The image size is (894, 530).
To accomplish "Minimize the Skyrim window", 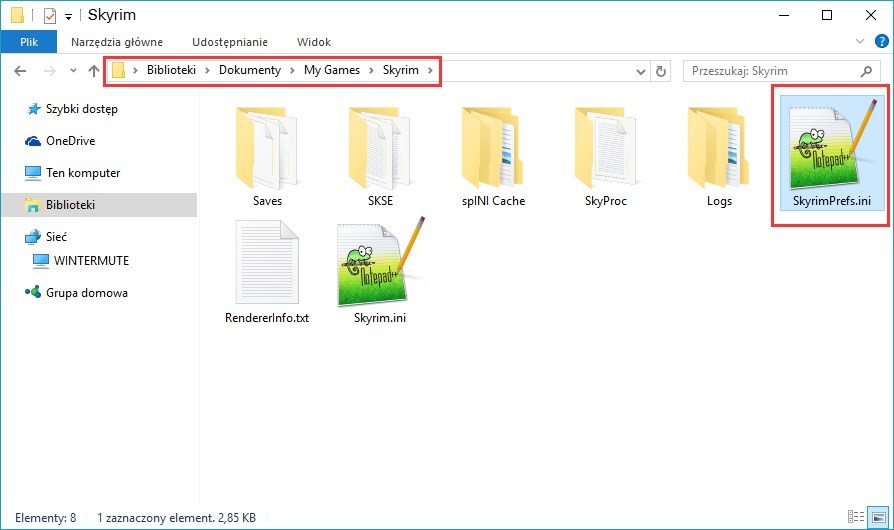I will pyautogui.click(x=784, y=15).
